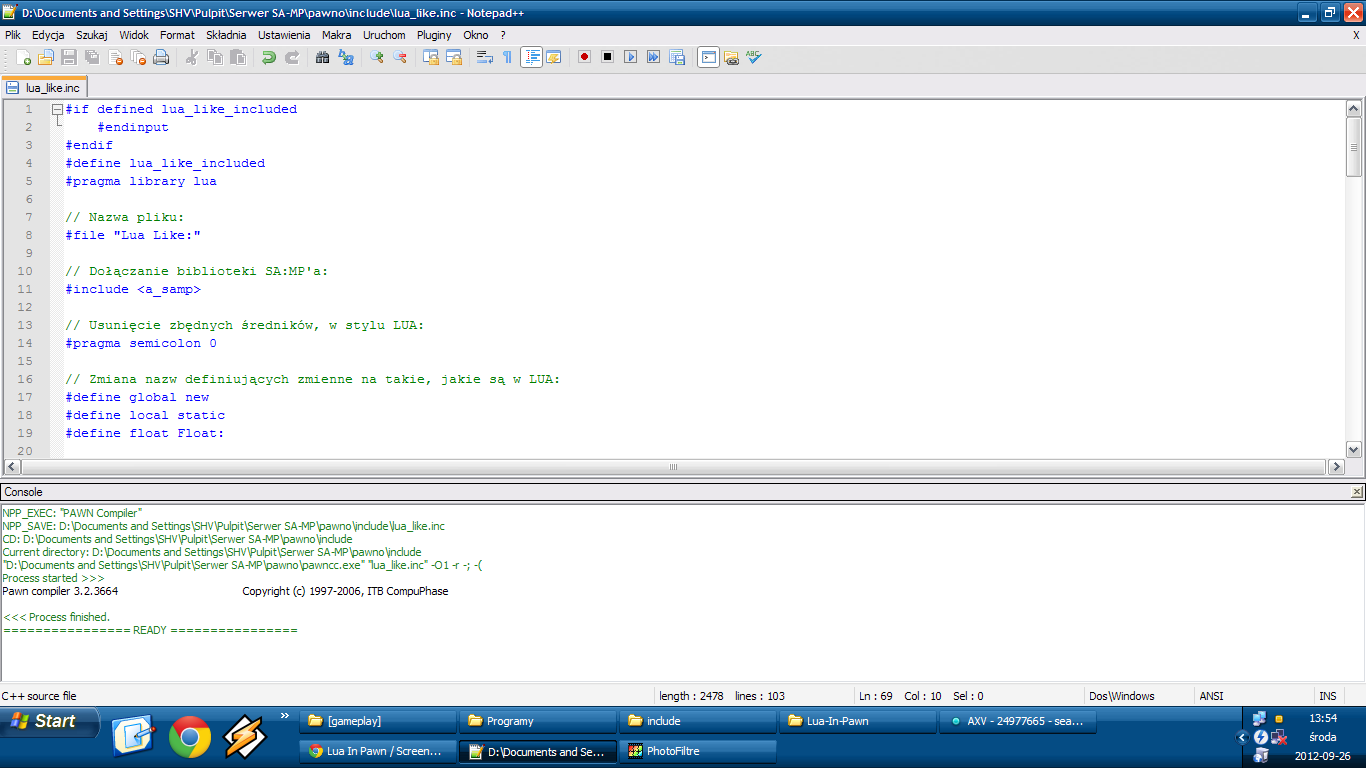Open the Pluginy menu
This screenshot has width=1366, height=768.
[434, 35]
